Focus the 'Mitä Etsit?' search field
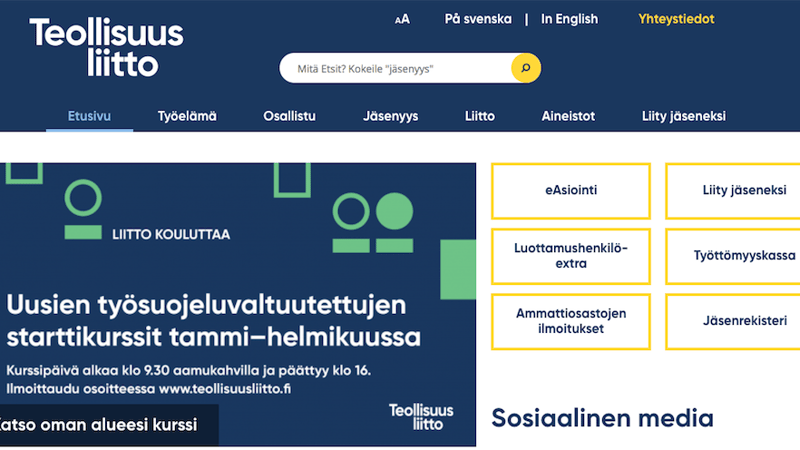 tap(396, 68)
